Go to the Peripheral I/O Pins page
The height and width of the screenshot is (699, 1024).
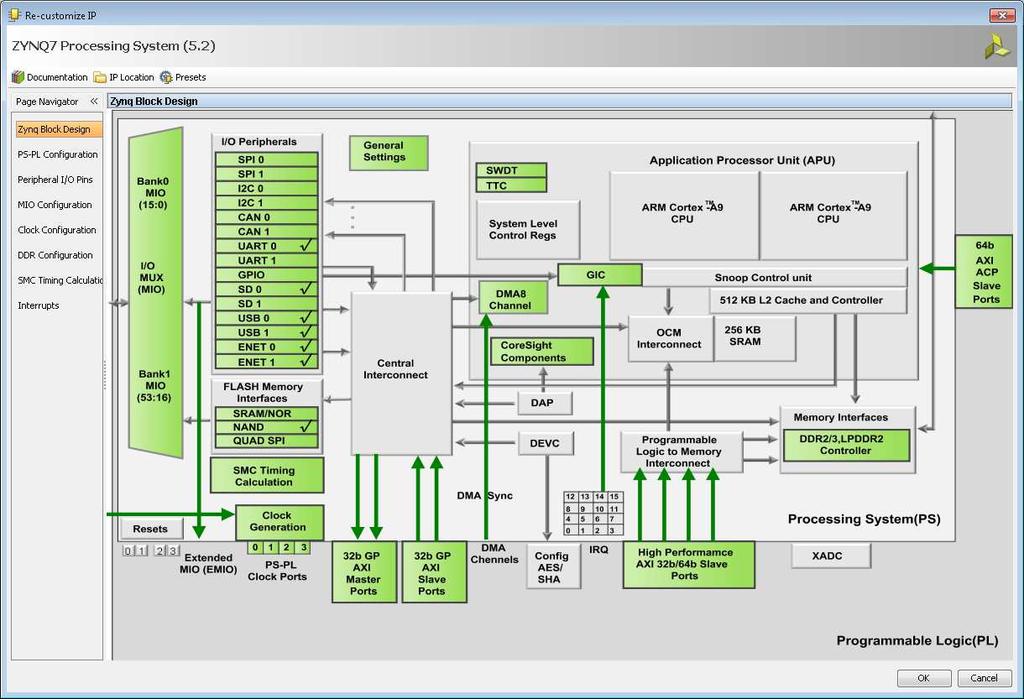[55, 180]
